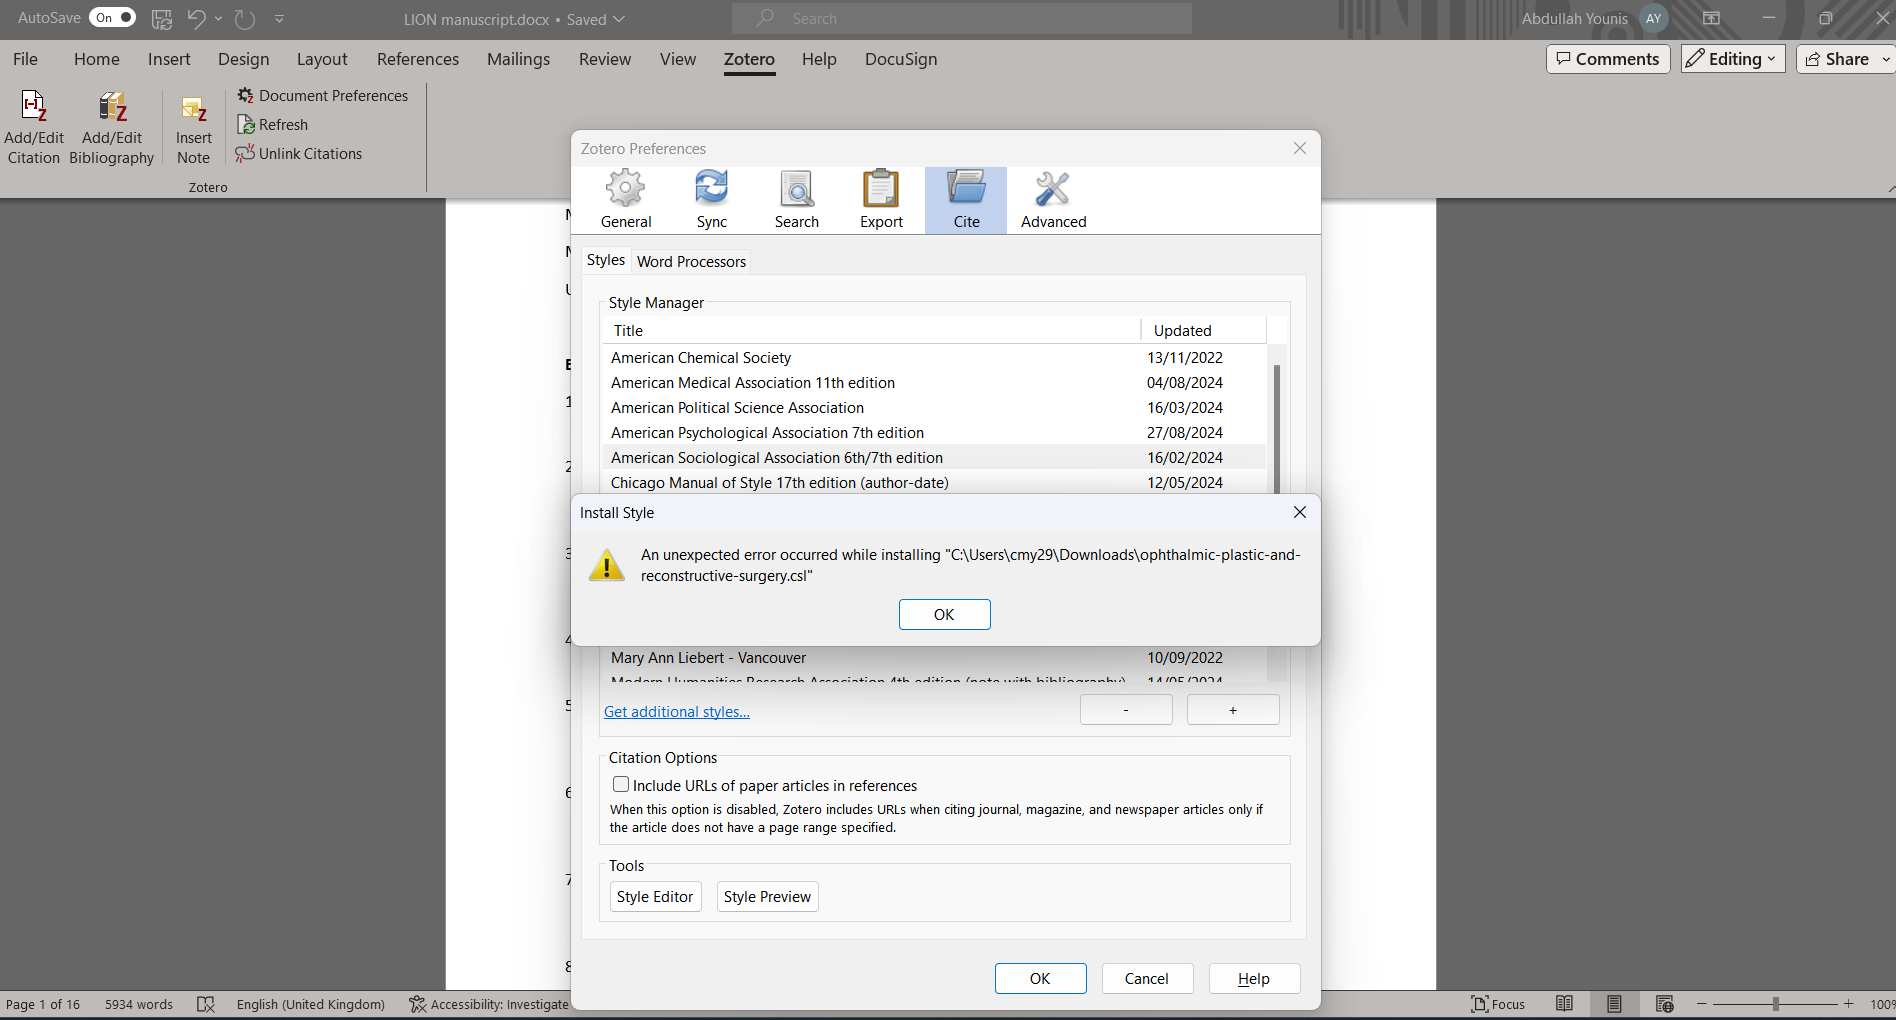
Task: Open the ribbon display options icon
Action: (1711, 18)
